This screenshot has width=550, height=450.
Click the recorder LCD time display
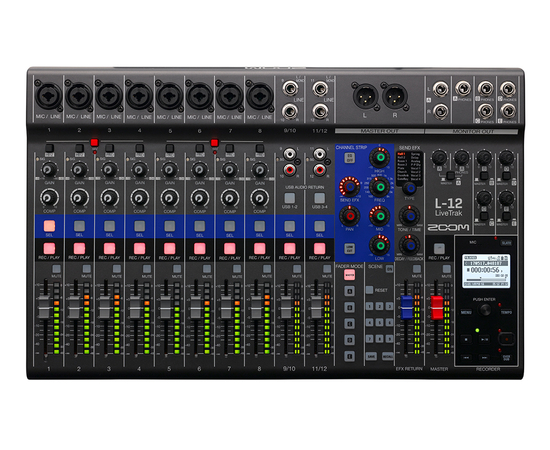486,271
